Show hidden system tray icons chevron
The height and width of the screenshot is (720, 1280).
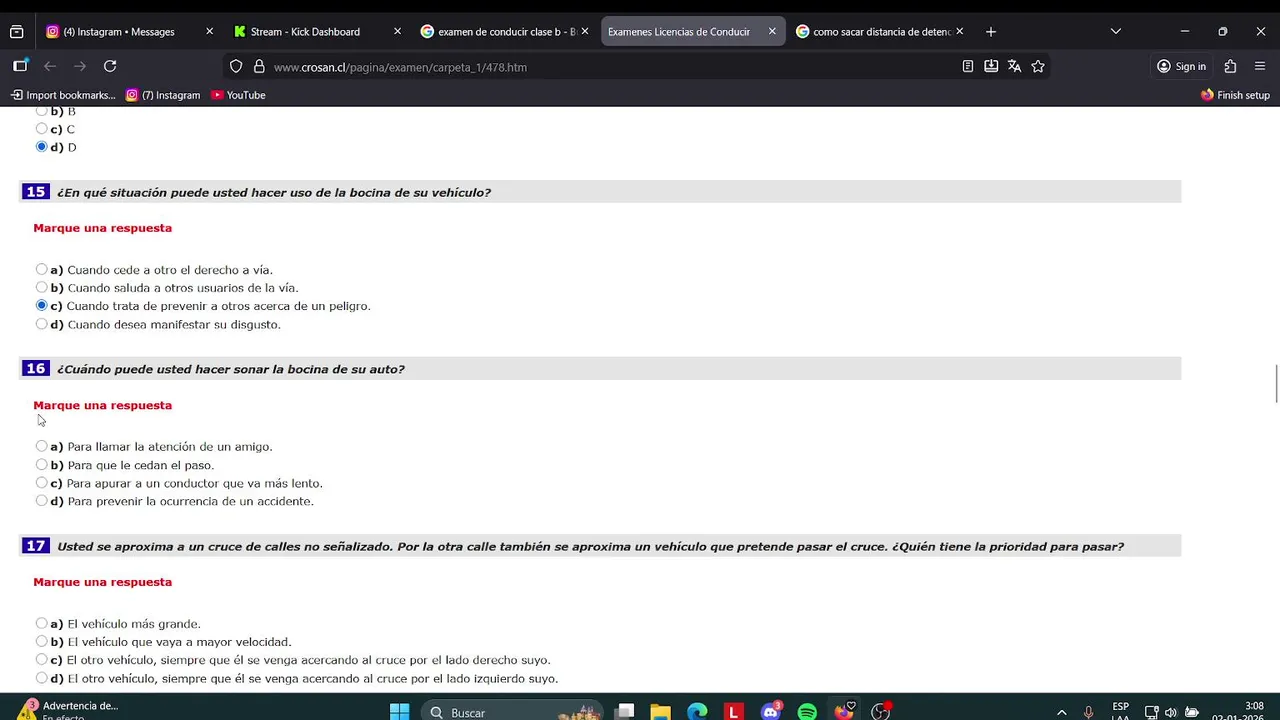(1061, 713)
